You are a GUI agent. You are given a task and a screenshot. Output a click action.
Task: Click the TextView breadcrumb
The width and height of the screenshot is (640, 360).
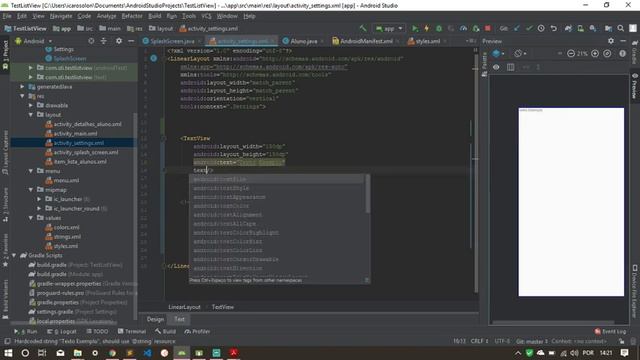222,307
